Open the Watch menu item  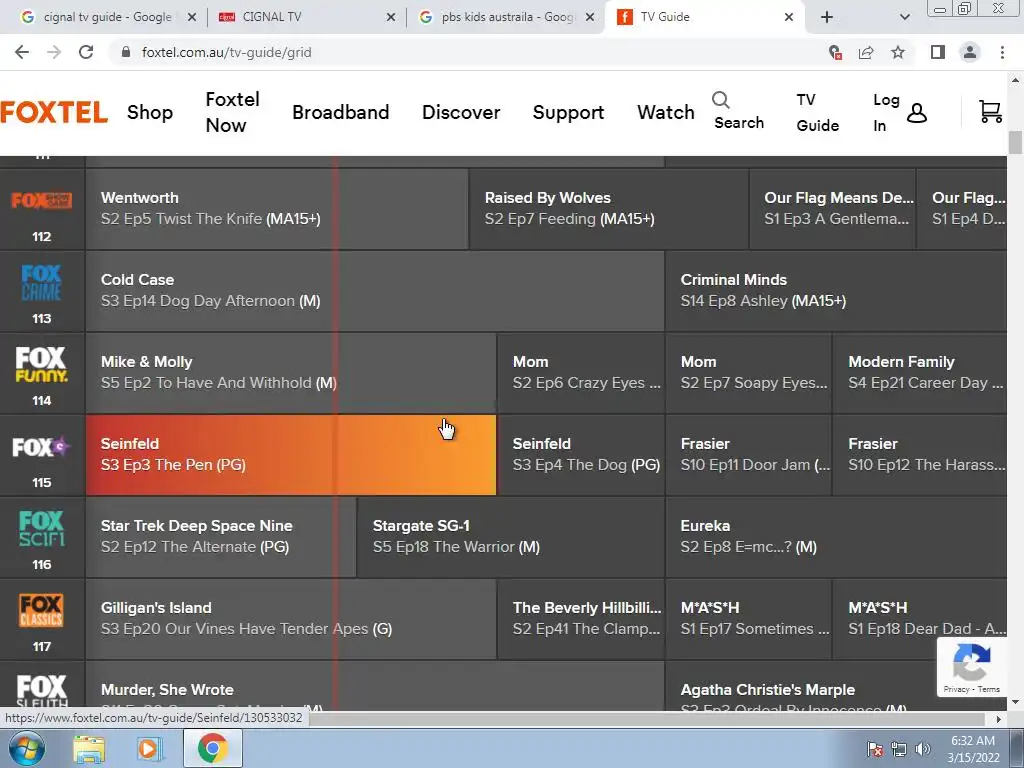tap(665, 112)
